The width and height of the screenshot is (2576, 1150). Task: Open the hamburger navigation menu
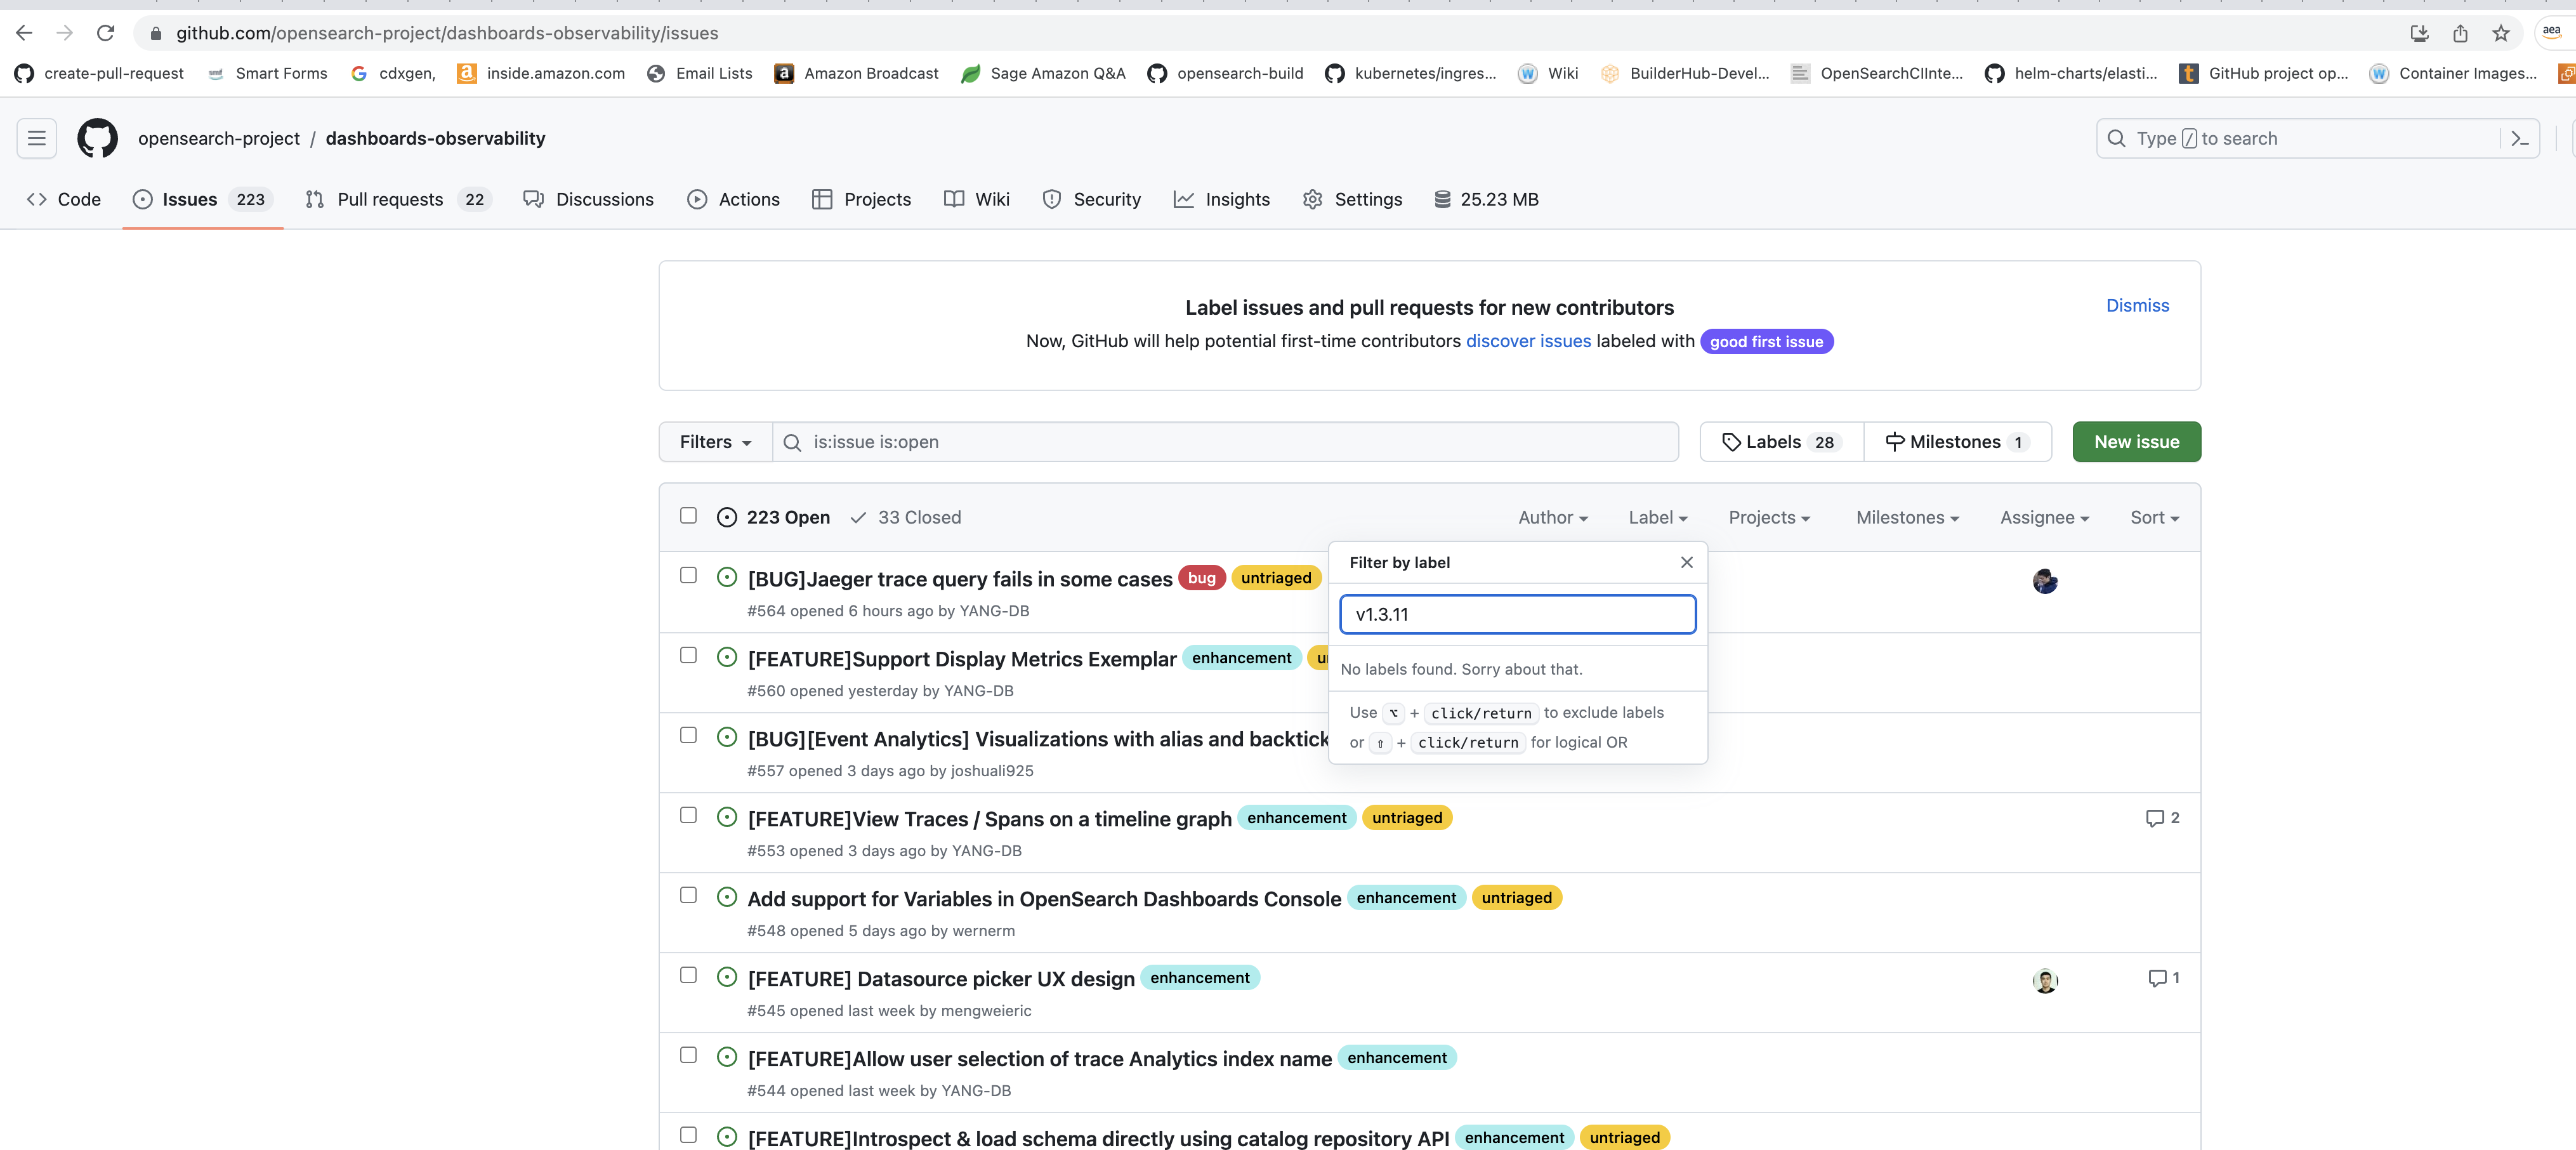pos(36,138)
